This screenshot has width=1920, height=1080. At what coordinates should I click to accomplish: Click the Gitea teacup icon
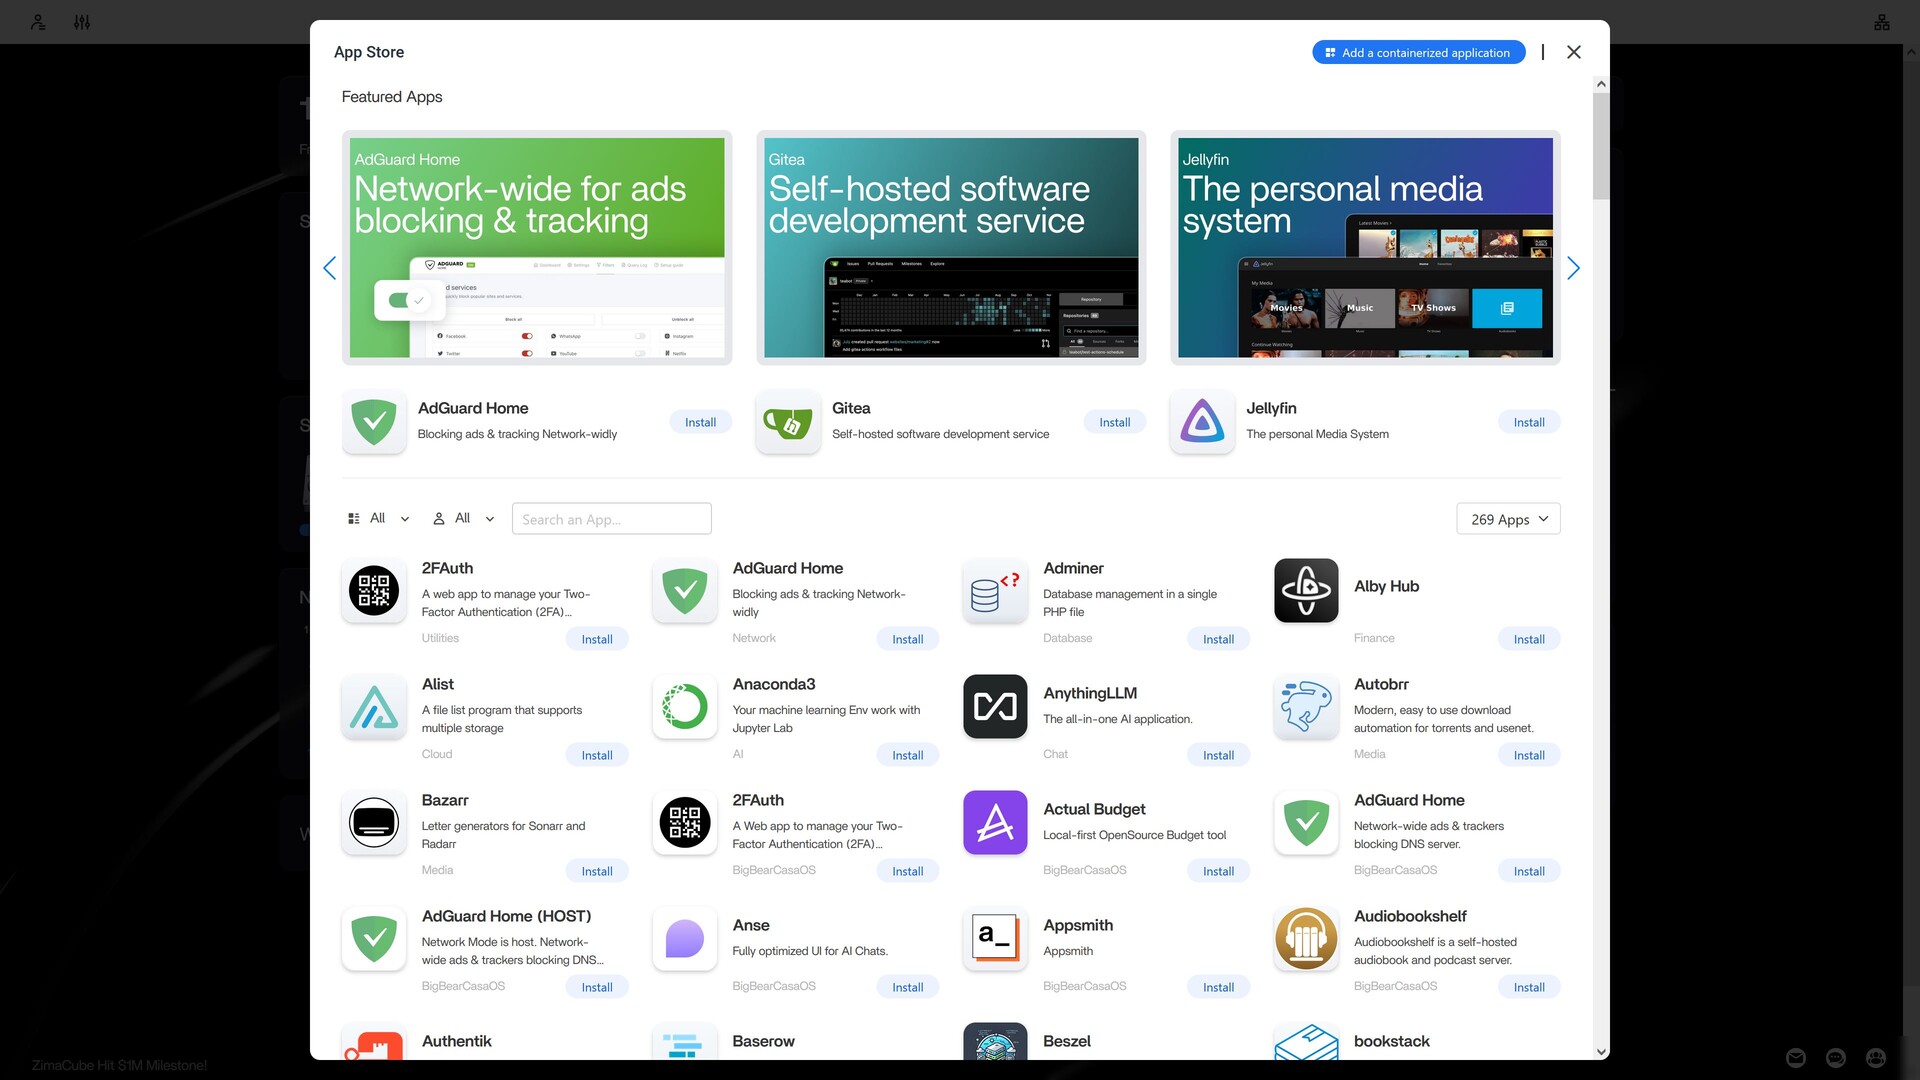coord(788,422)
